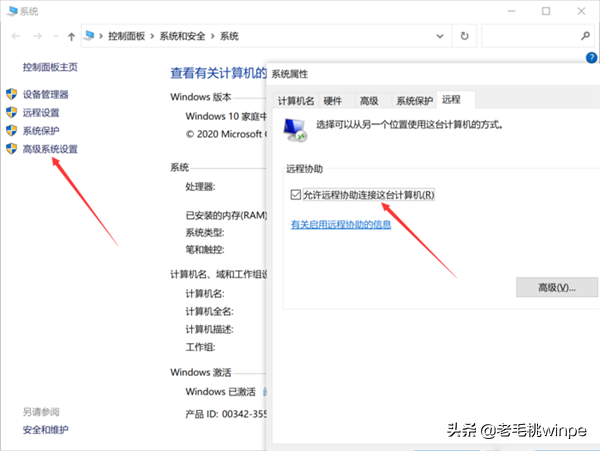This screenshot has width=600, height=451.
Task: Click shield icon beside 远程设置
Action: [x=11, y=112]
